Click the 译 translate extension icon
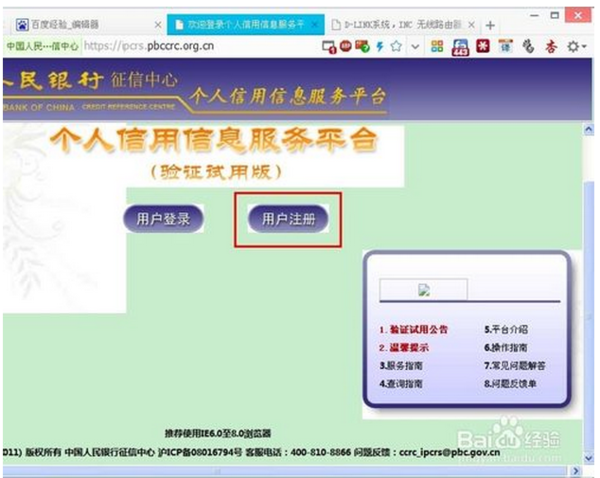Screen dimensions: 600x478 tap(505, 46)
